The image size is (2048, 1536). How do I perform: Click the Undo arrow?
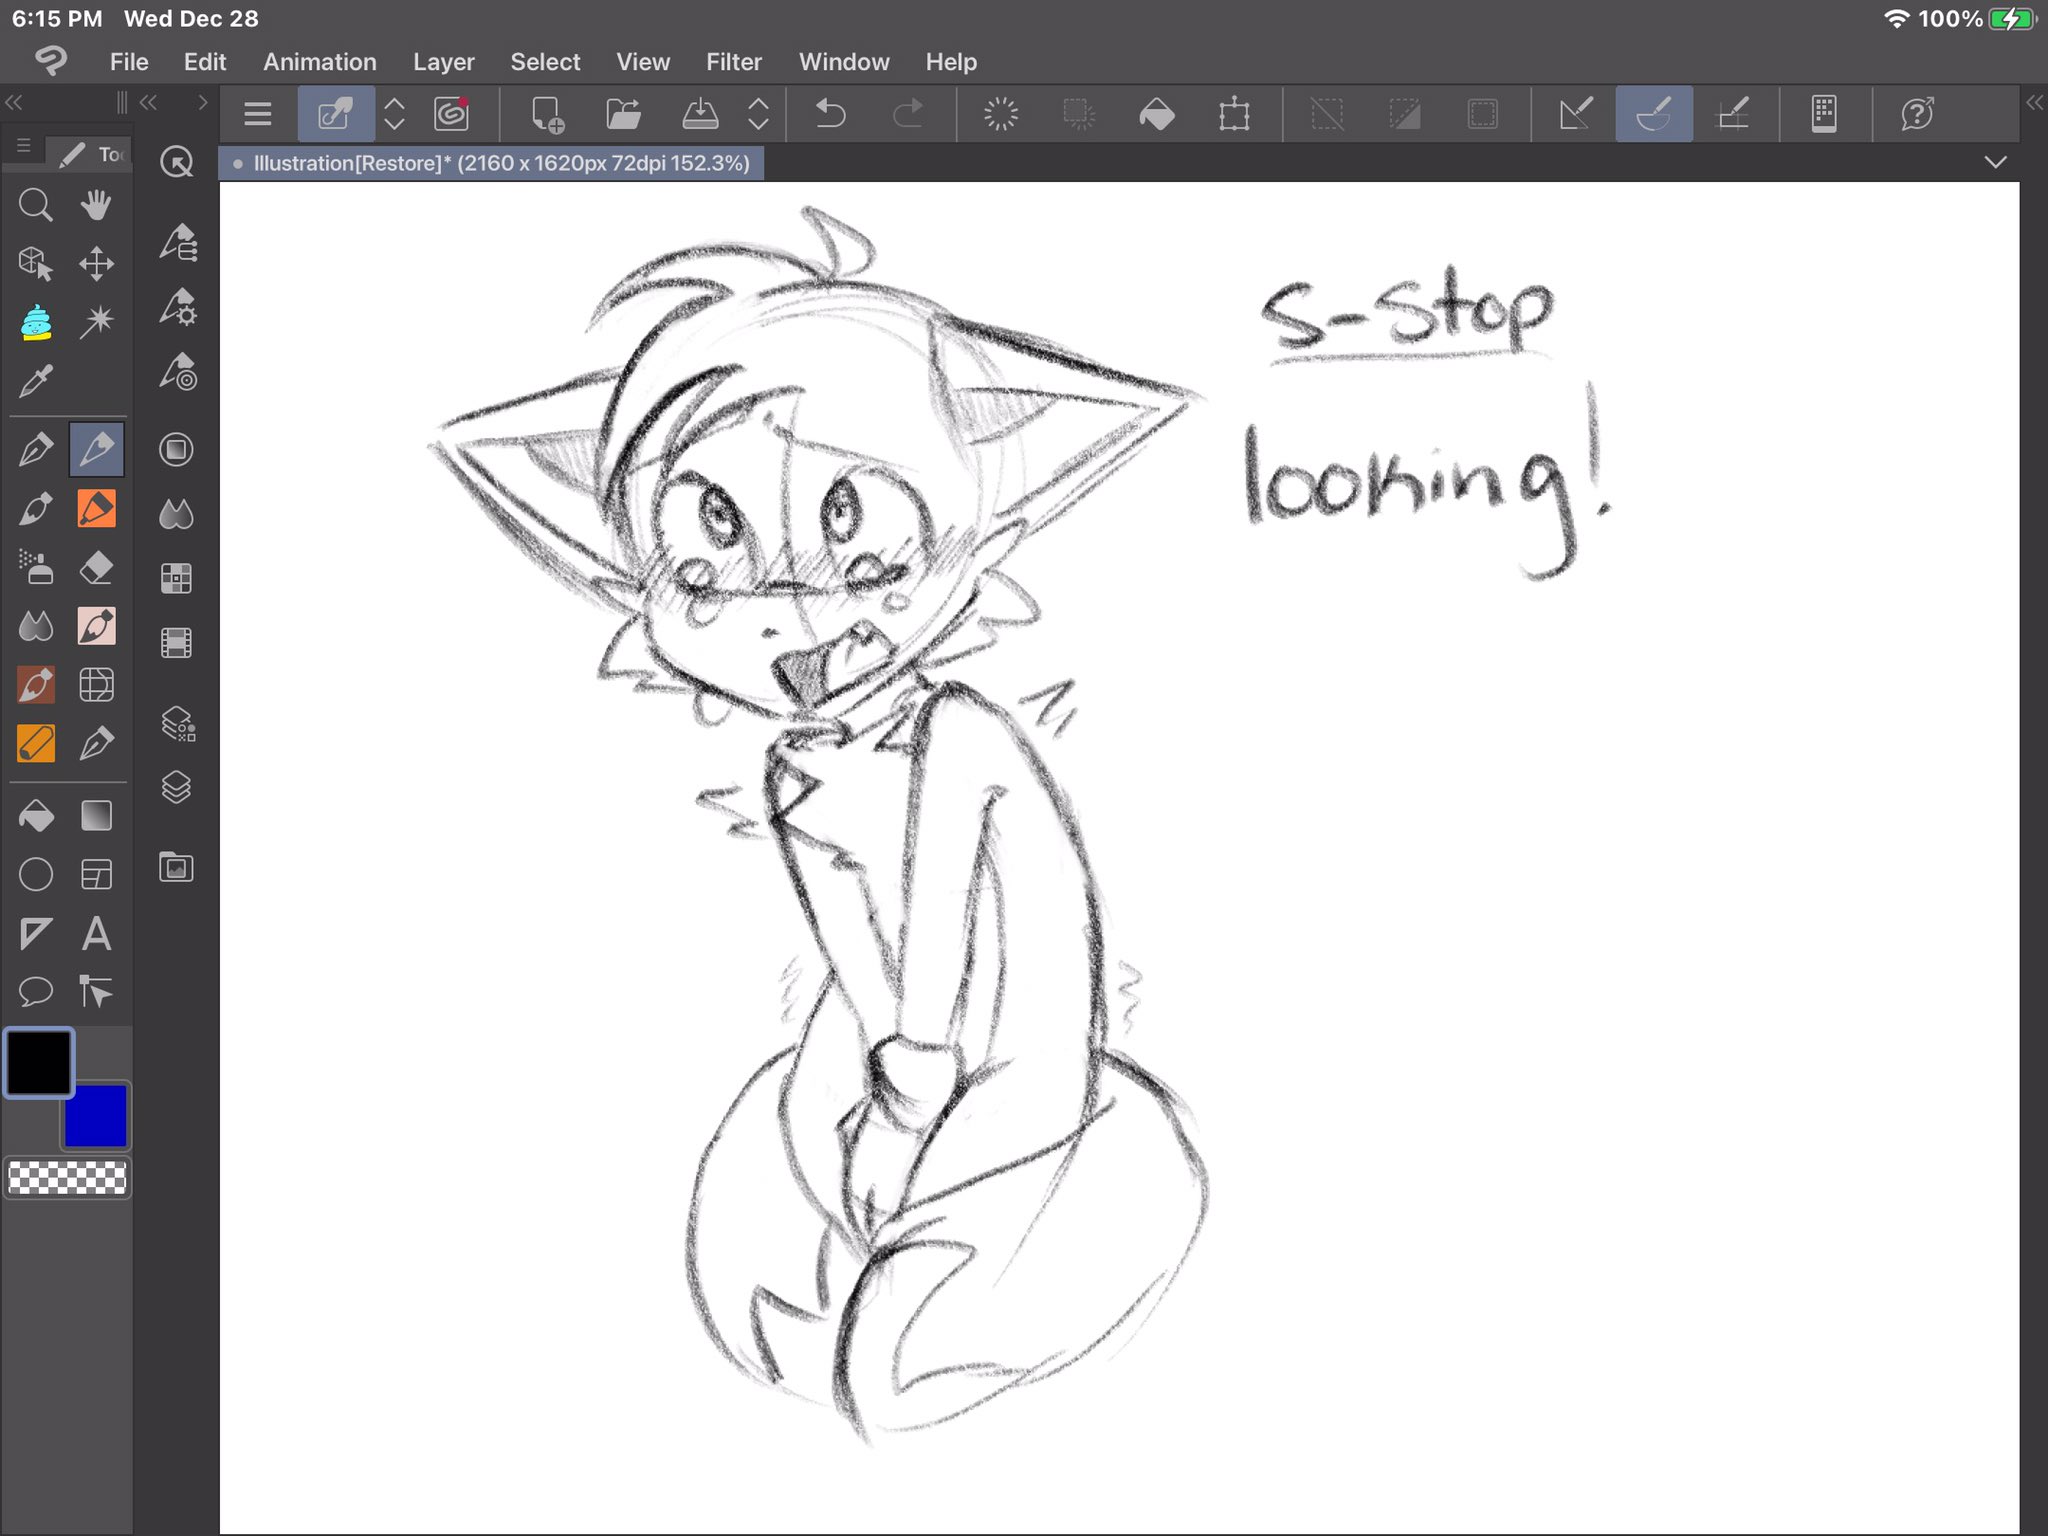tap(830, 114)
